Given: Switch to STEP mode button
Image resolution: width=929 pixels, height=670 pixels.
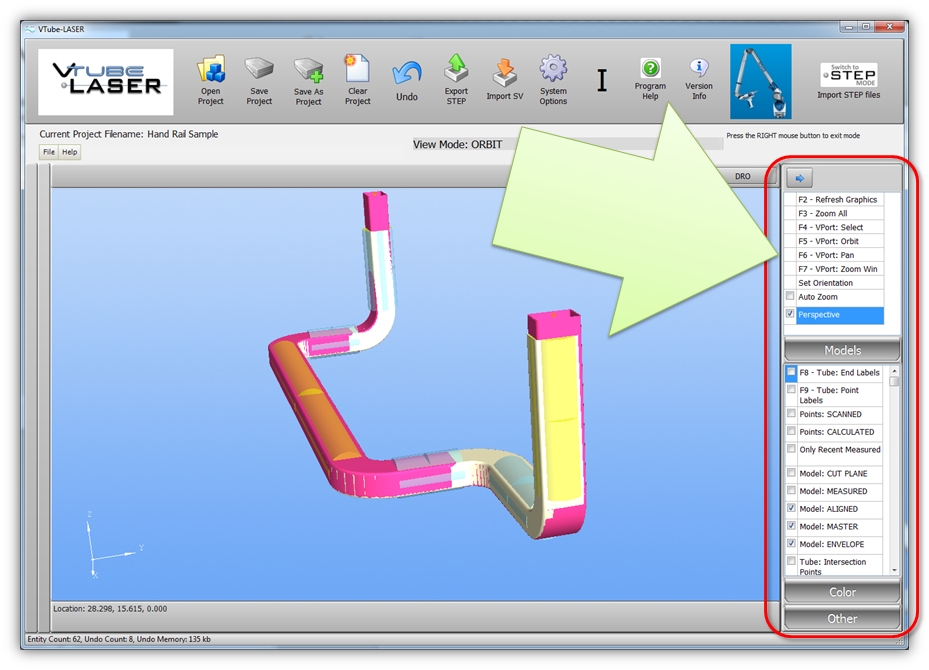Looking at the screenshot, I should point(848,75).
